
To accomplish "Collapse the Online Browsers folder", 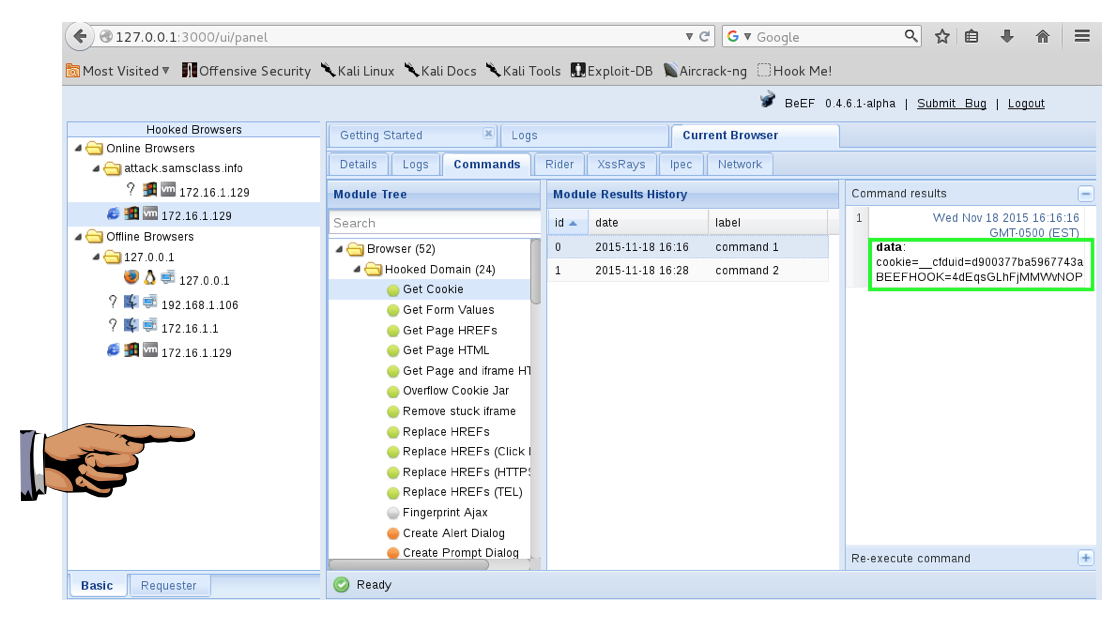I will pos(78,148).
